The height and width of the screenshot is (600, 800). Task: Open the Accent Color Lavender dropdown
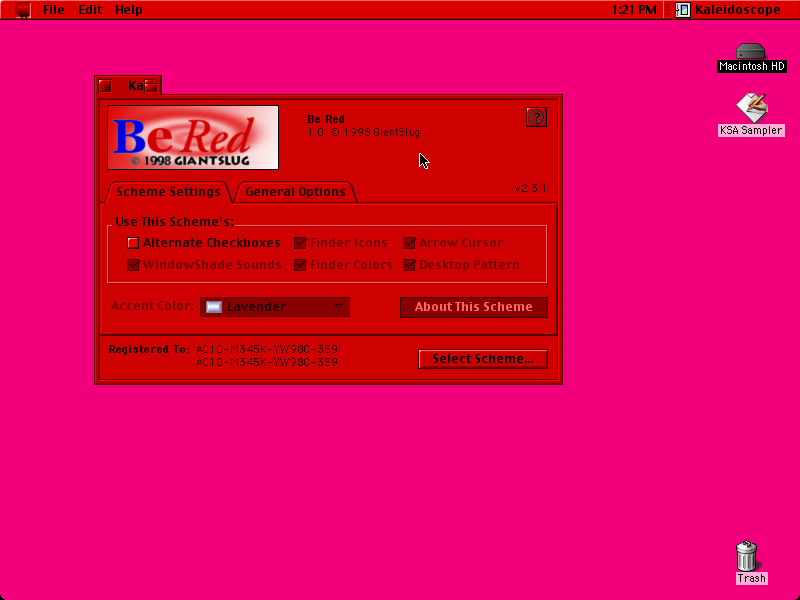tap(275, 307)
